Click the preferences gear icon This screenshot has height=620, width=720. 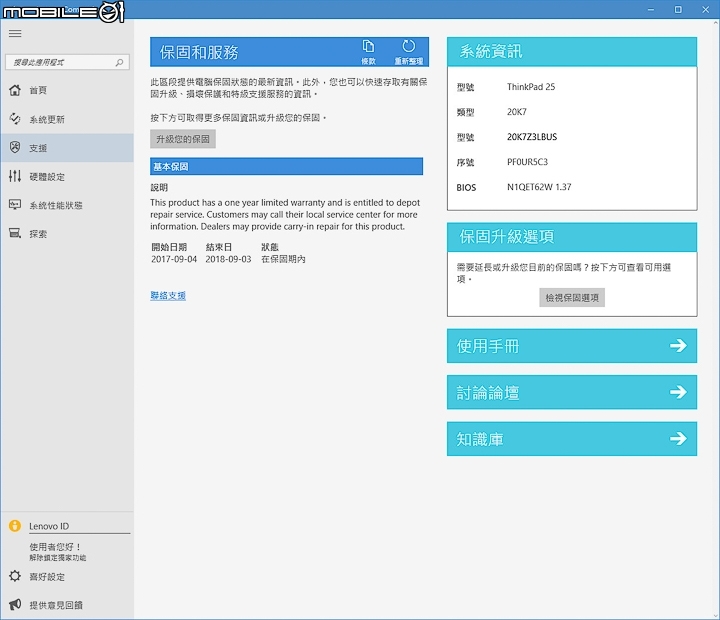tap(15, 576)
